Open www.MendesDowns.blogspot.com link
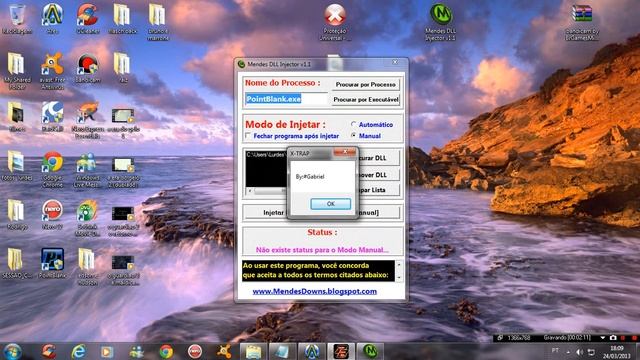The height and width of the screenshot is (360, 640). [x=314, y=291]
